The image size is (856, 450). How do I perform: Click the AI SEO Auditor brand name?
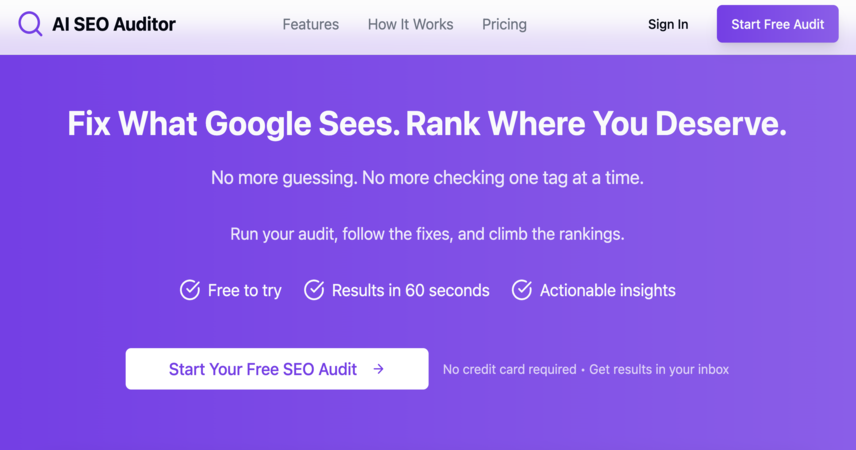click(114, 24)
